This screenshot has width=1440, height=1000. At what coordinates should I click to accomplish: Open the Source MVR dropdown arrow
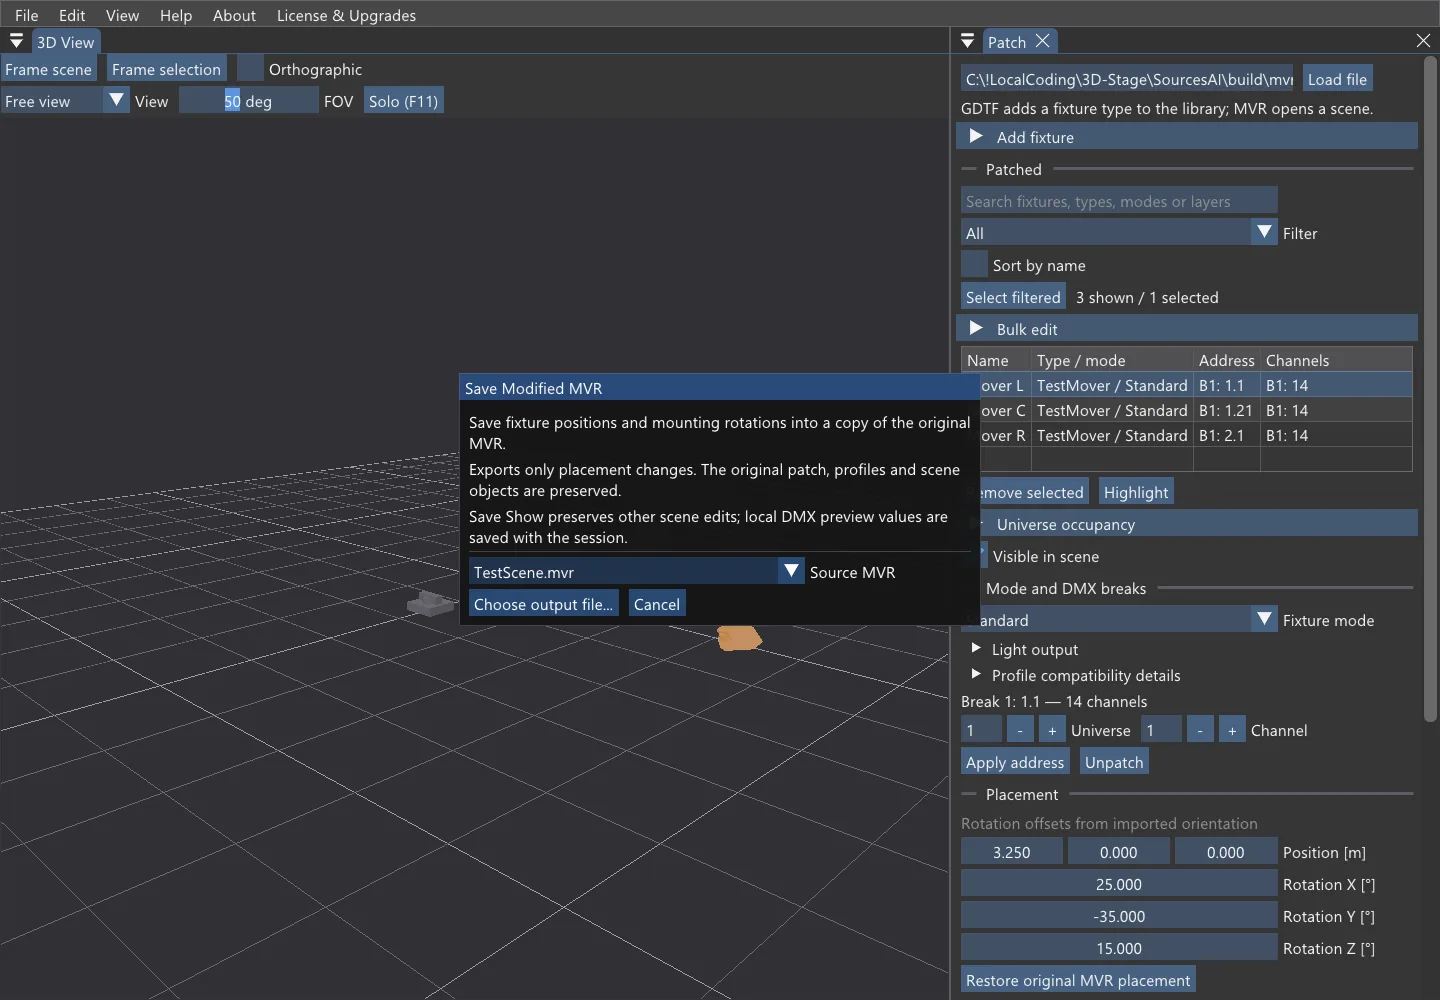791,572
